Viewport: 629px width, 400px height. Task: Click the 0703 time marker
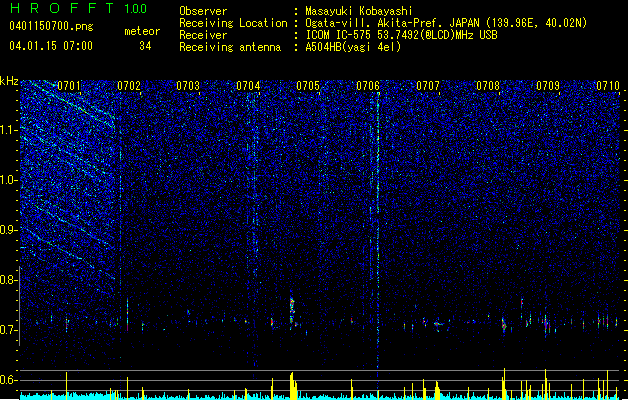(x=188, y=86)
